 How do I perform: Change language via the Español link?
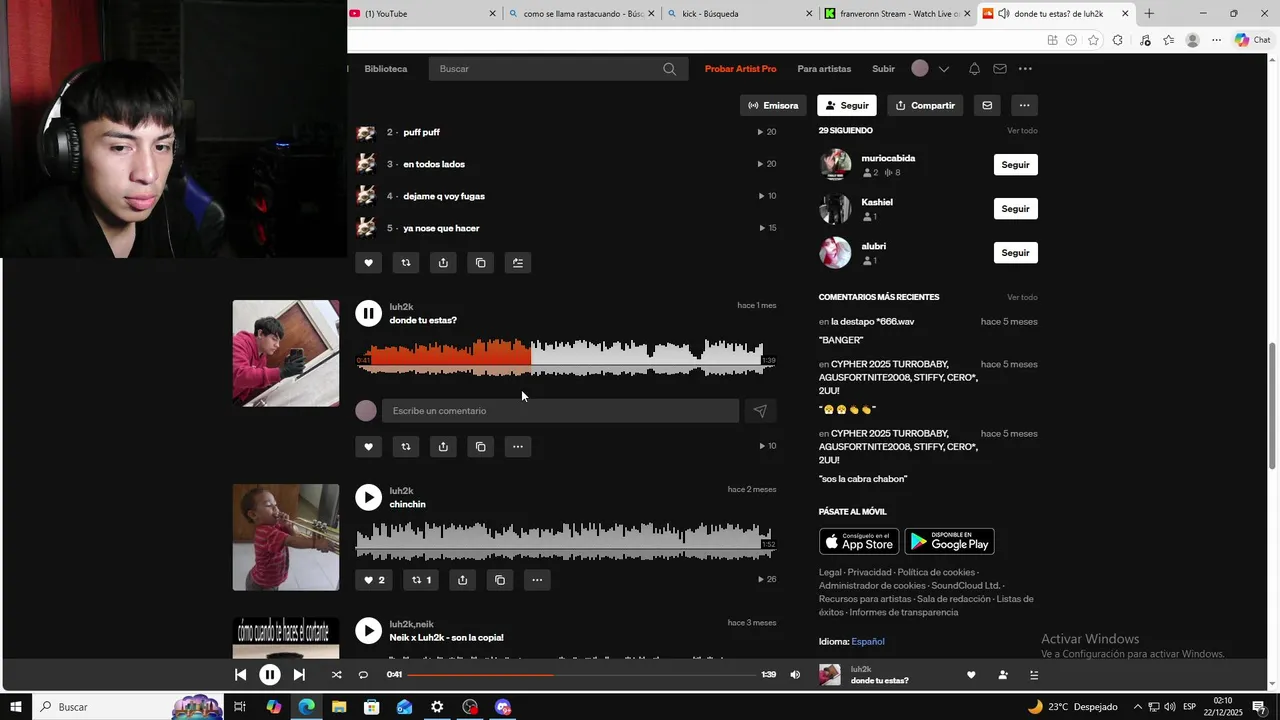click(868, 641)
